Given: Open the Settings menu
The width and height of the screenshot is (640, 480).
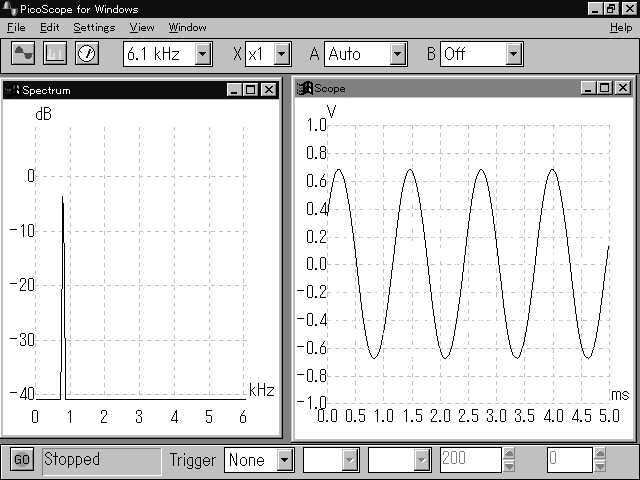Looking at the screenshot, I should pos(94,27).
